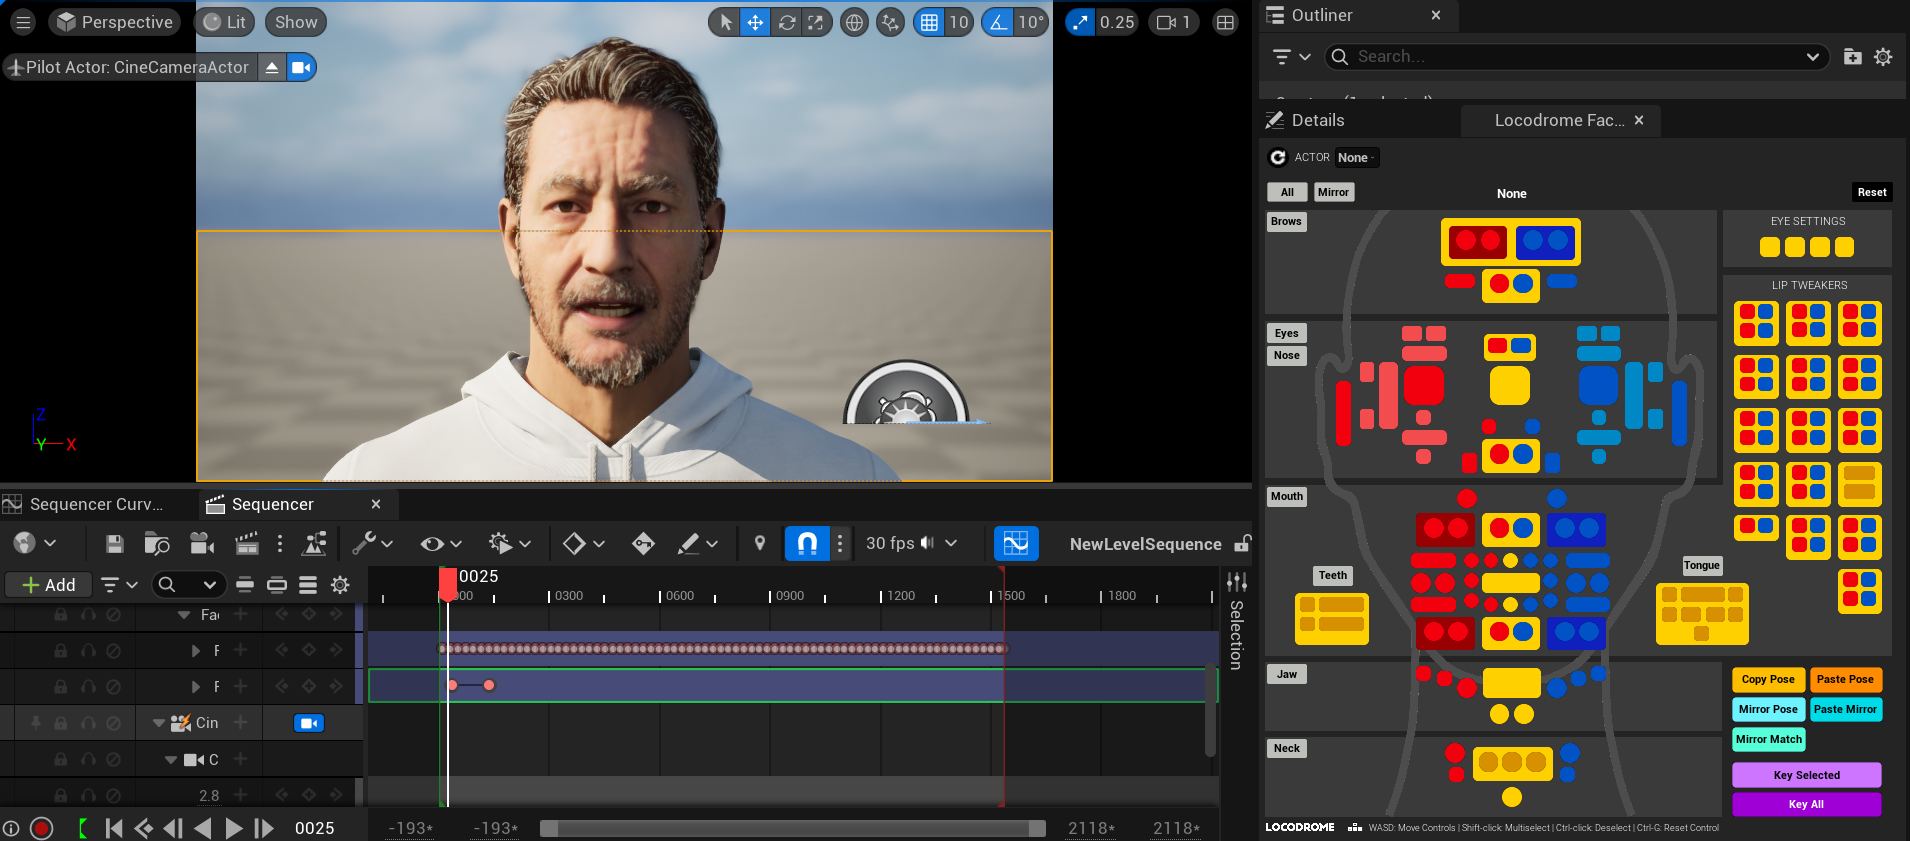
Task: Eject from piloted CineCameraActor
Action: click(x=272, y=67)
